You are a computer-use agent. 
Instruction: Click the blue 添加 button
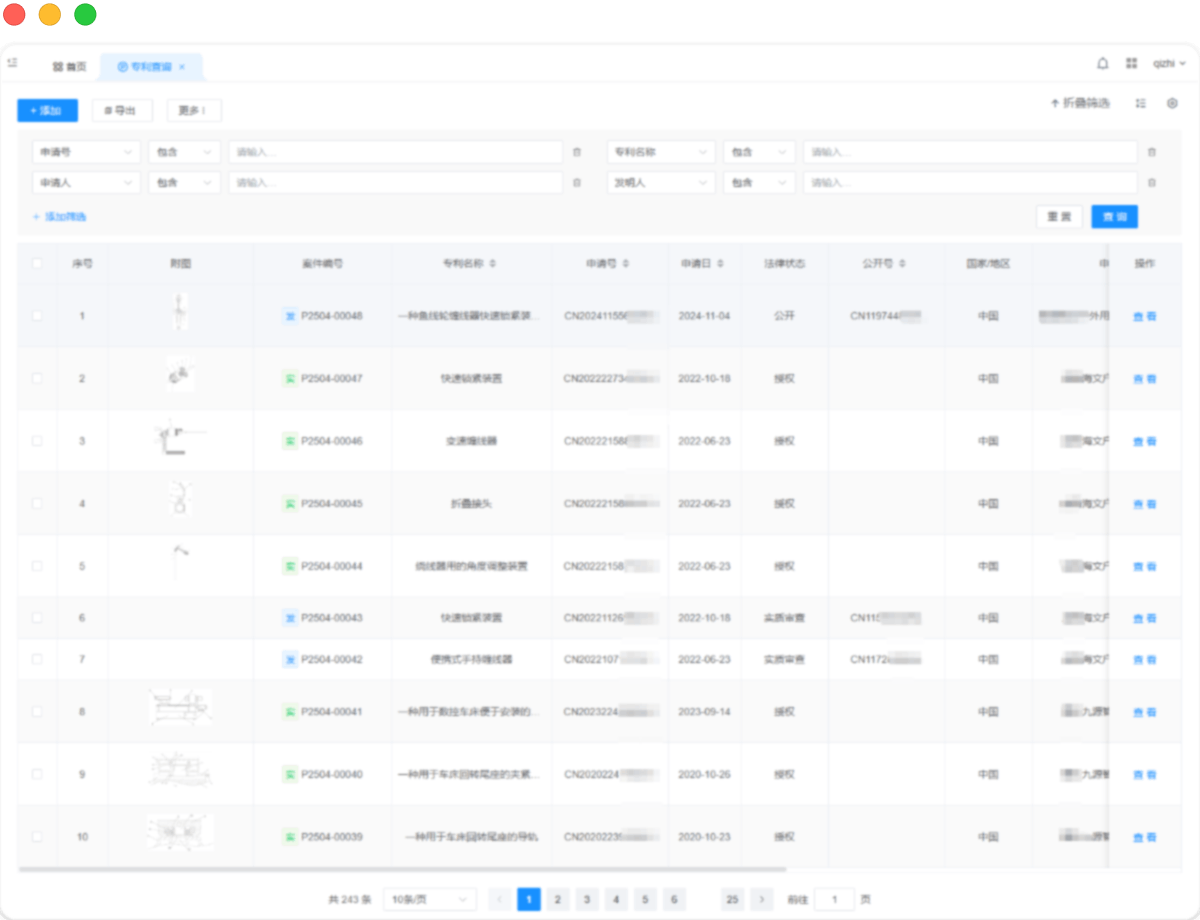point(47,111)
